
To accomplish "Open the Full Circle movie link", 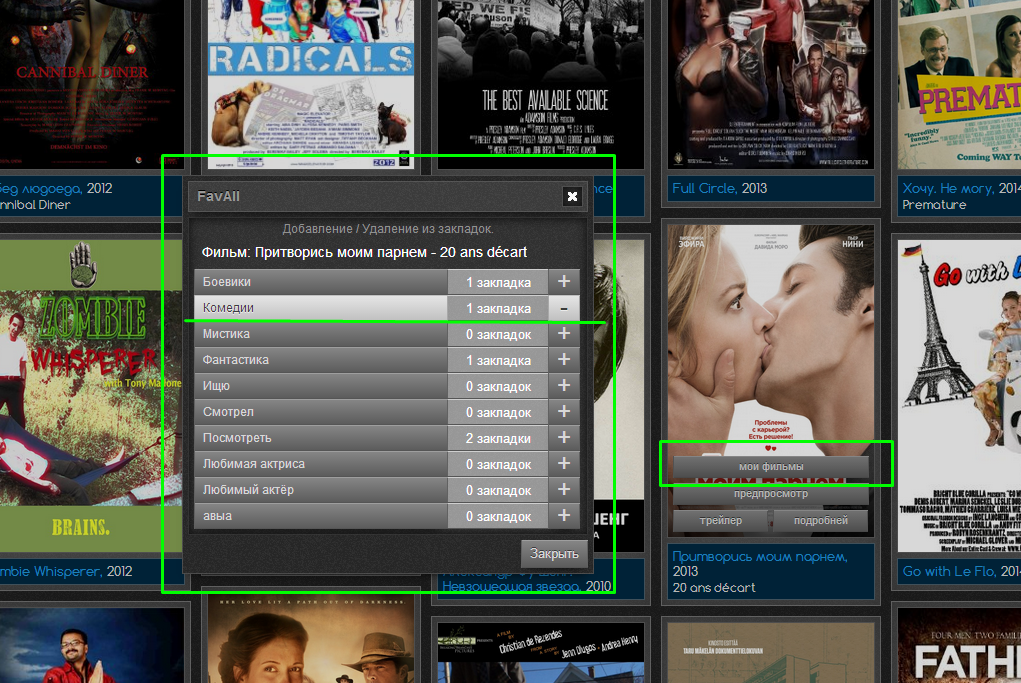I will coord(704,188).
